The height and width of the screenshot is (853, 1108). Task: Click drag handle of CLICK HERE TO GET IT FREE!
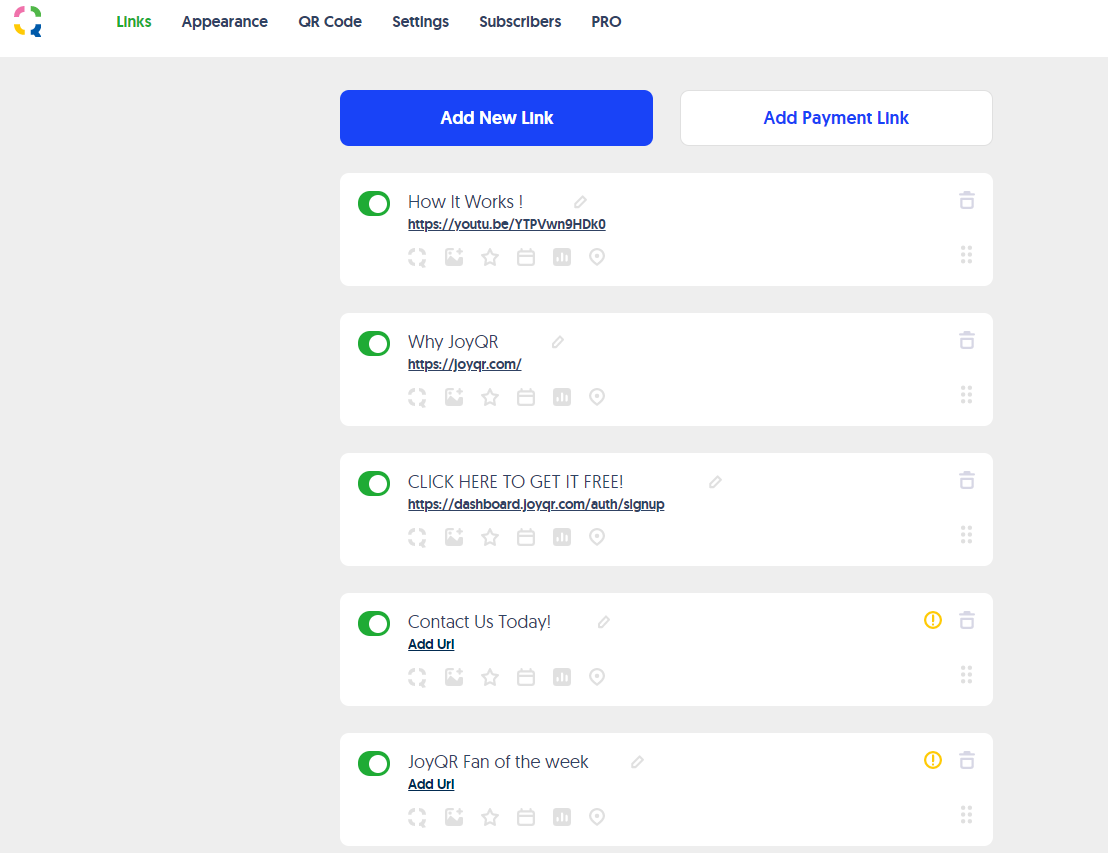pyautogui.click(x=967, y=534)
